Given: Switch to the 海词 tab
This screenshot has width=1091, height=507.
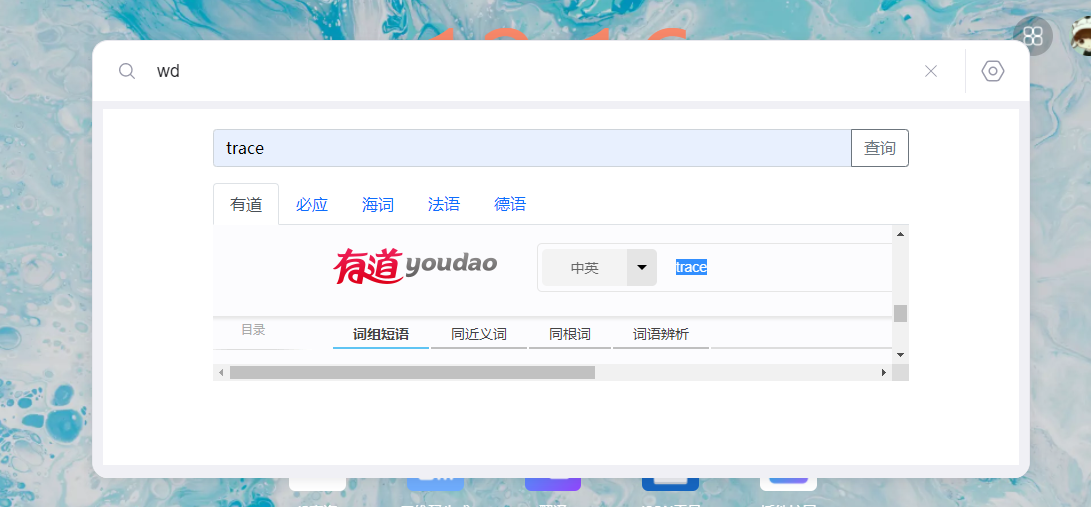Looking at the screenshot, I should [378, 204].
